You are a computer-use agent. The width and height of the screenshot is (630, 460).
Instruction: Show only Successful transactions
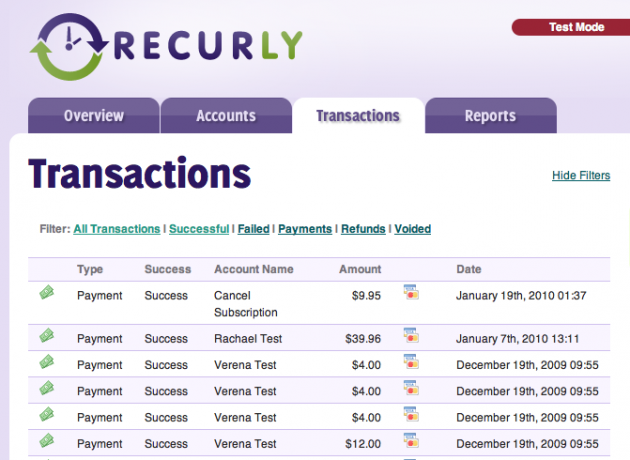(199, 229)
